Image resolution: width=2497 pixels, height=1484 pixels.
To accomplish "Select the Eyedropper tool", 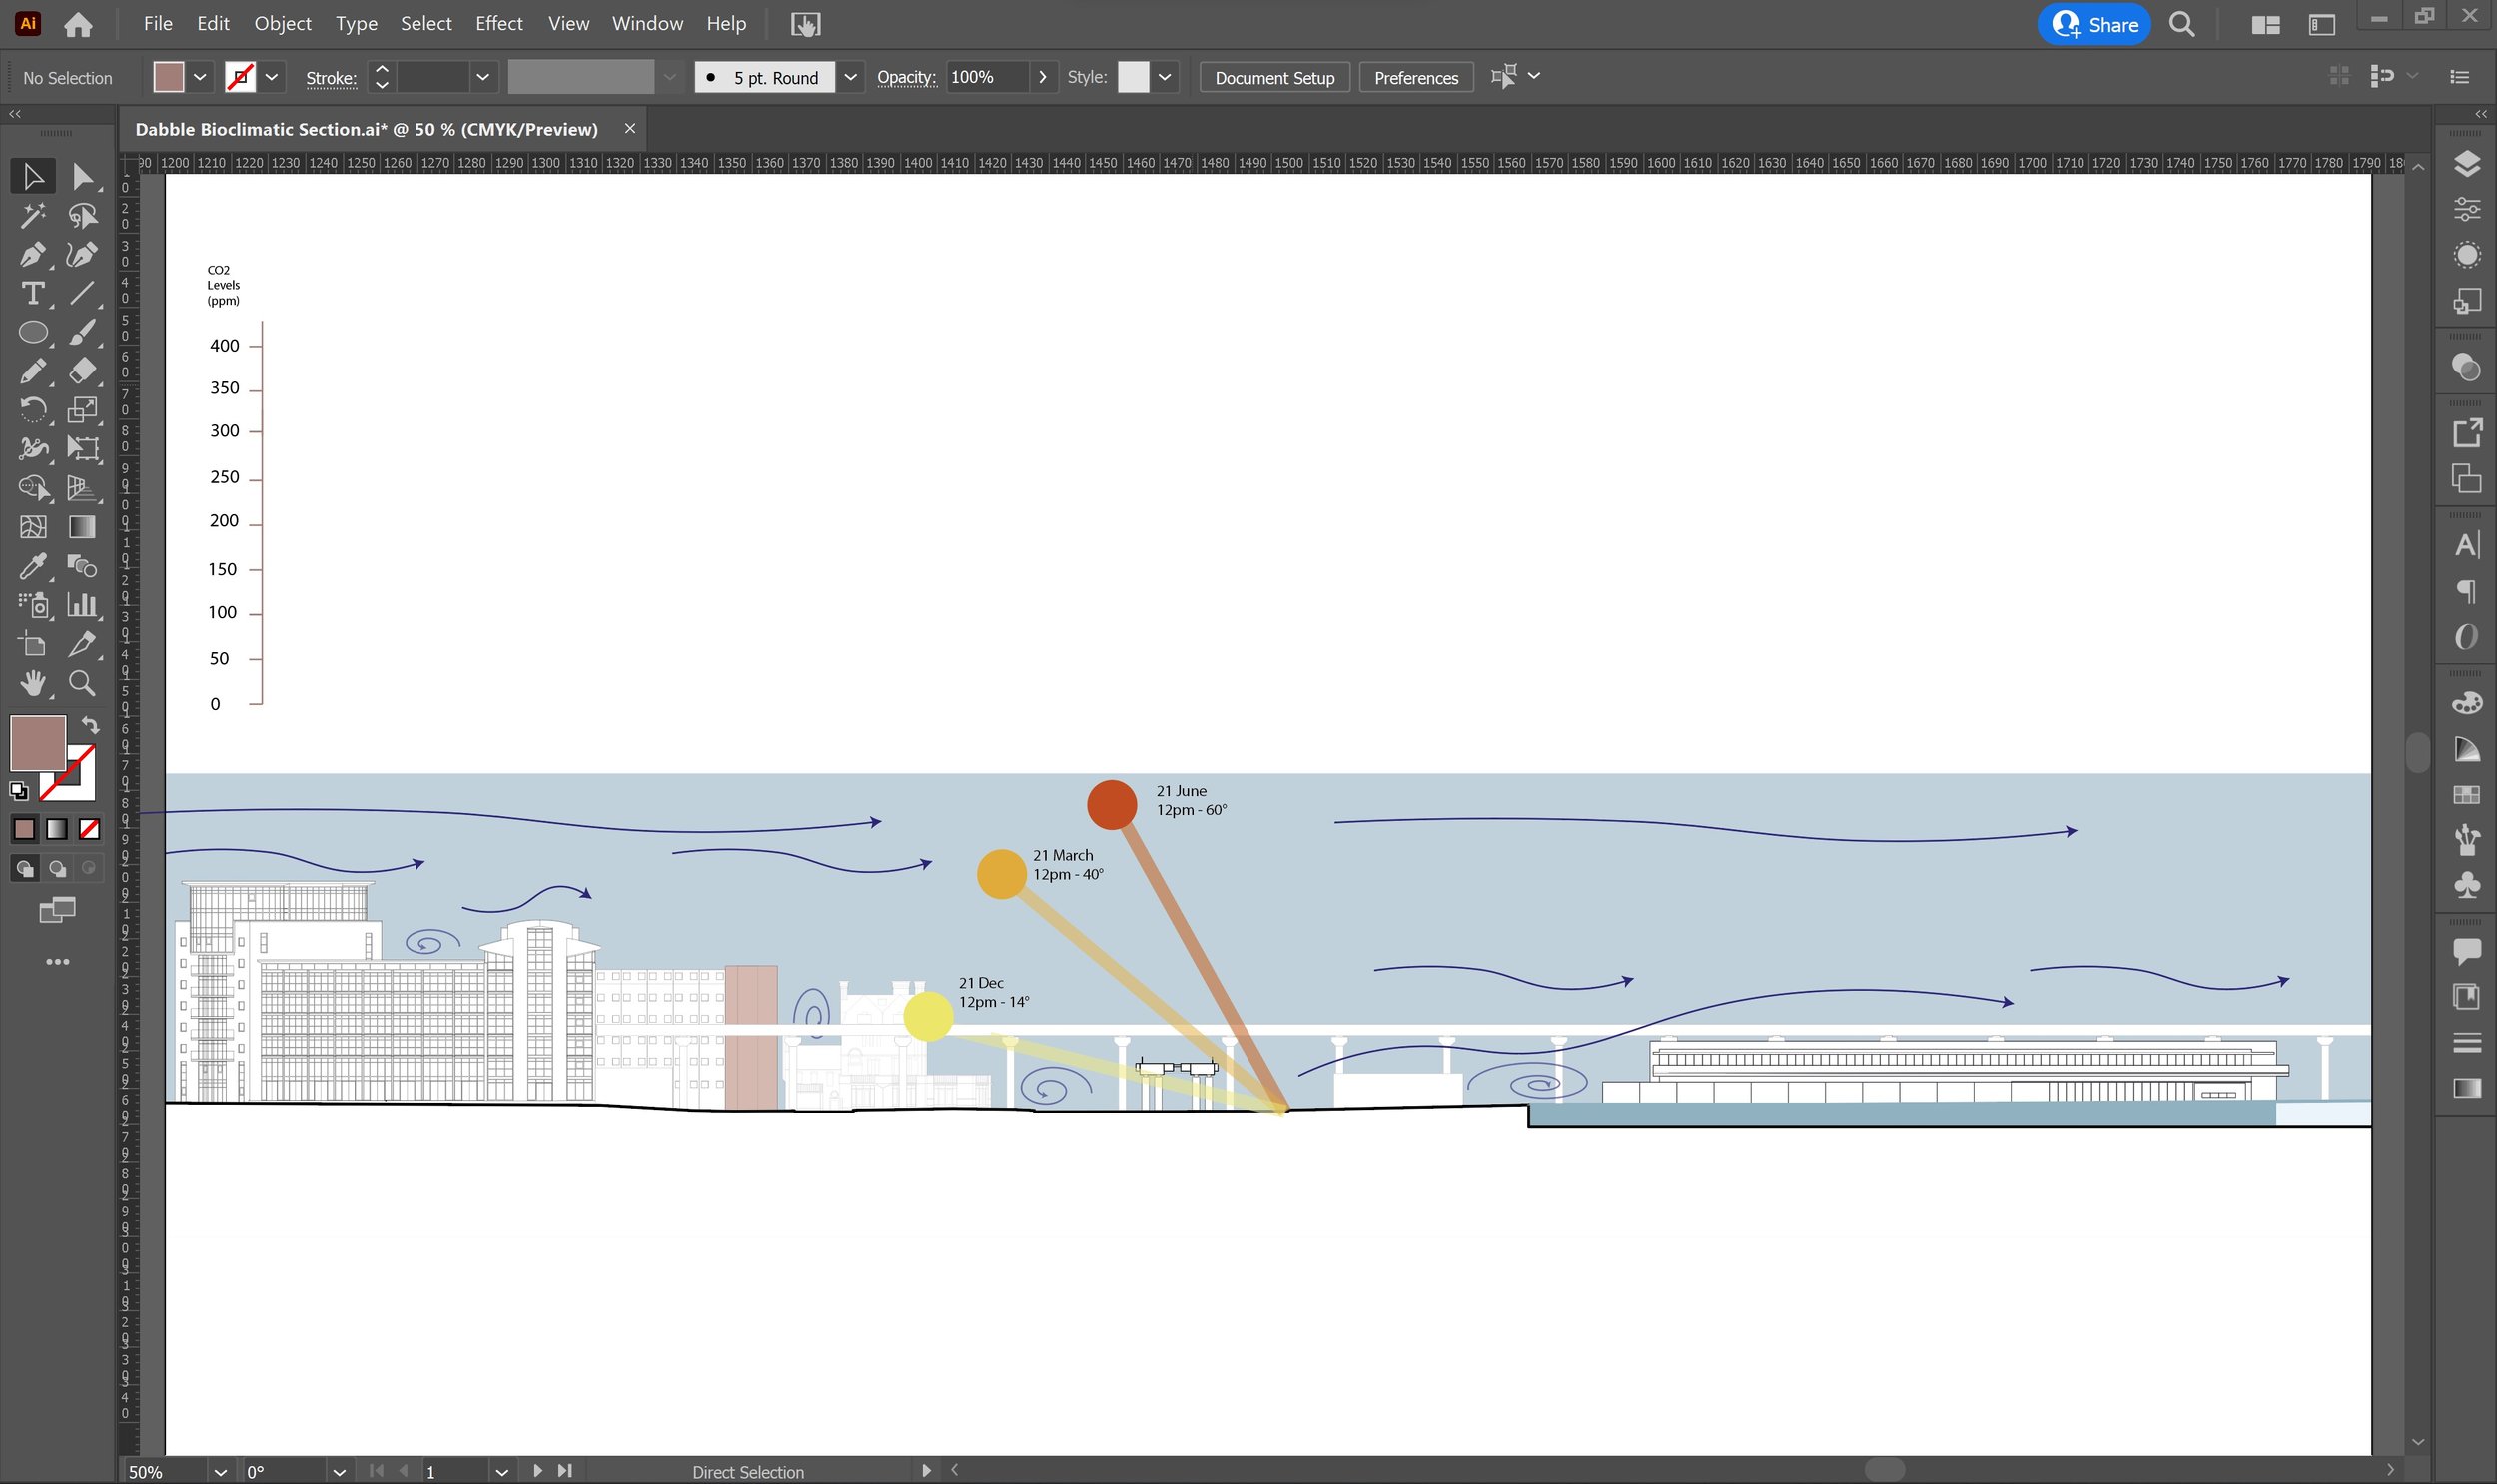I will tap(32, 566).
